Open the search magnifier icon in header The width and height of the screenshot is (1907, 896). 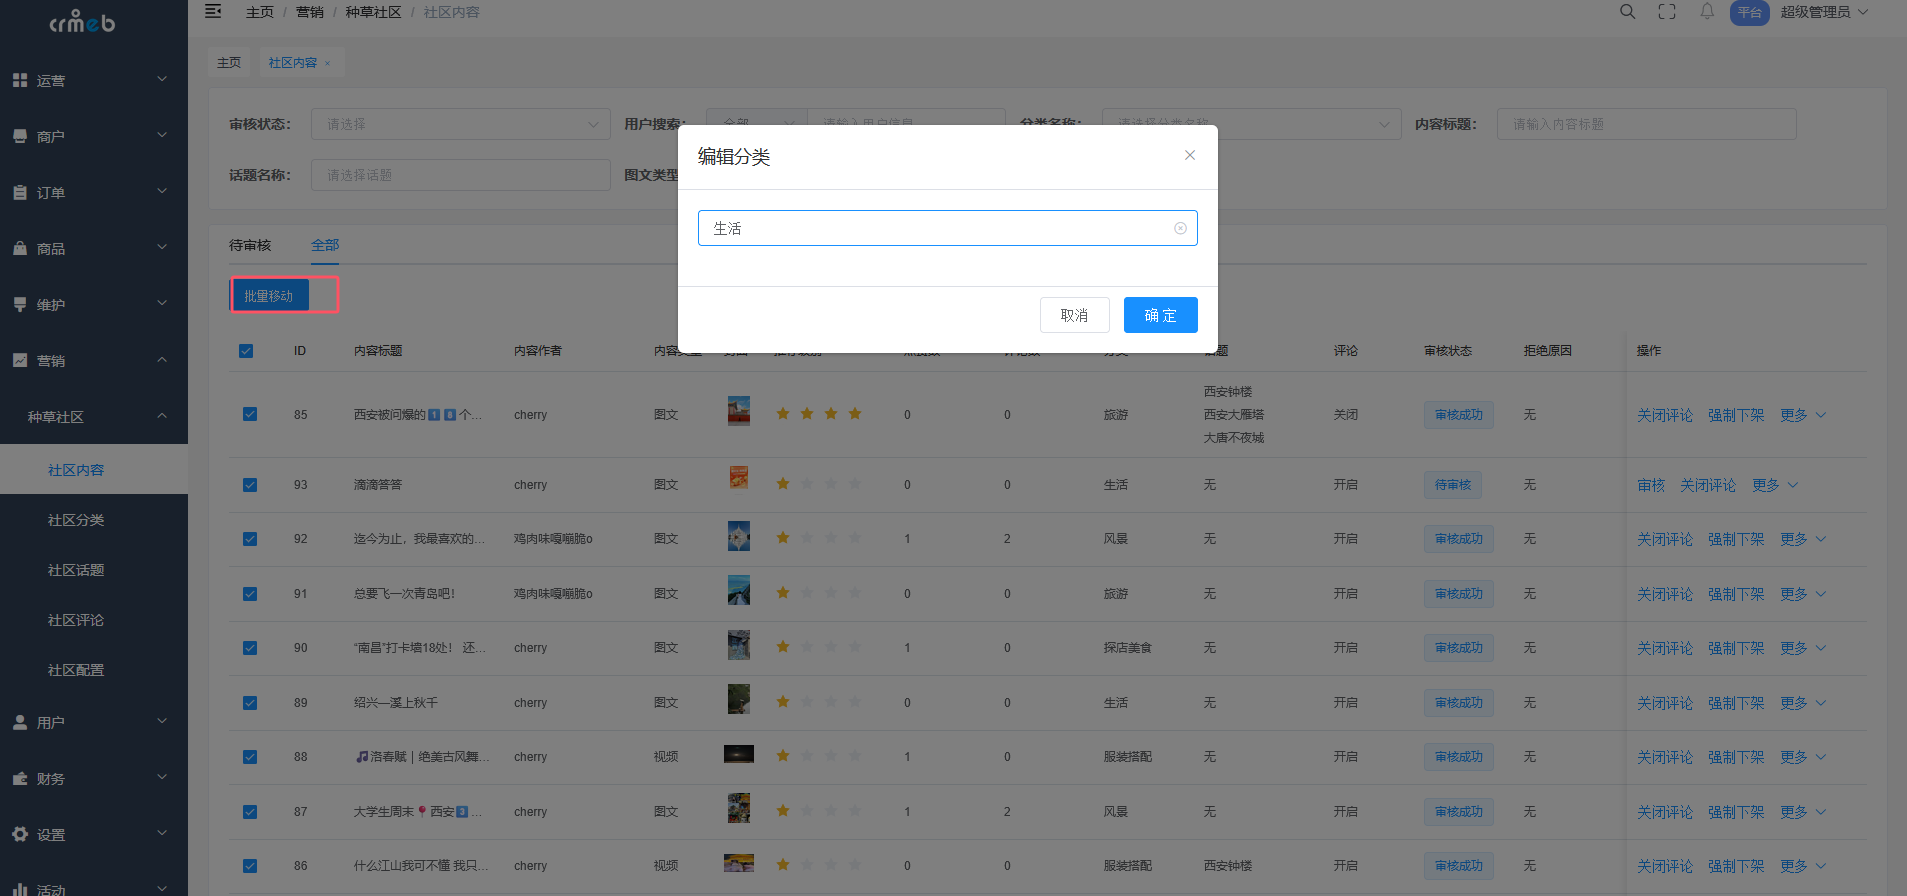click(1628, 12)
